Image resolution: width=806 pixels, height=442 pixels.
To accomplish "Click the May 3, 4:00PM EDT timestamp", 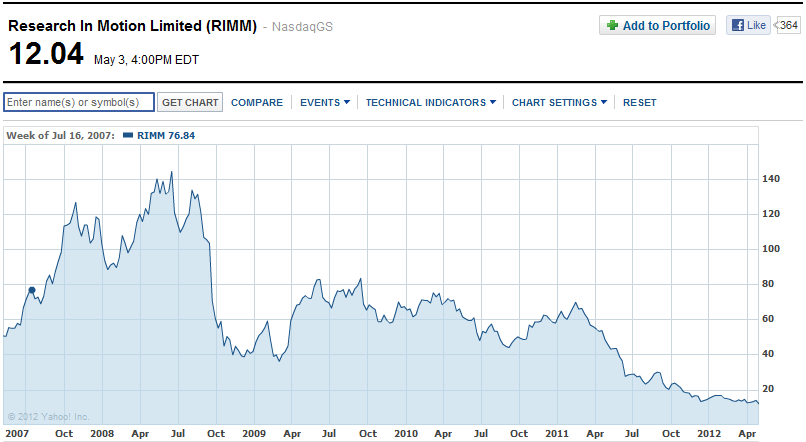I will tap(146, 60).
